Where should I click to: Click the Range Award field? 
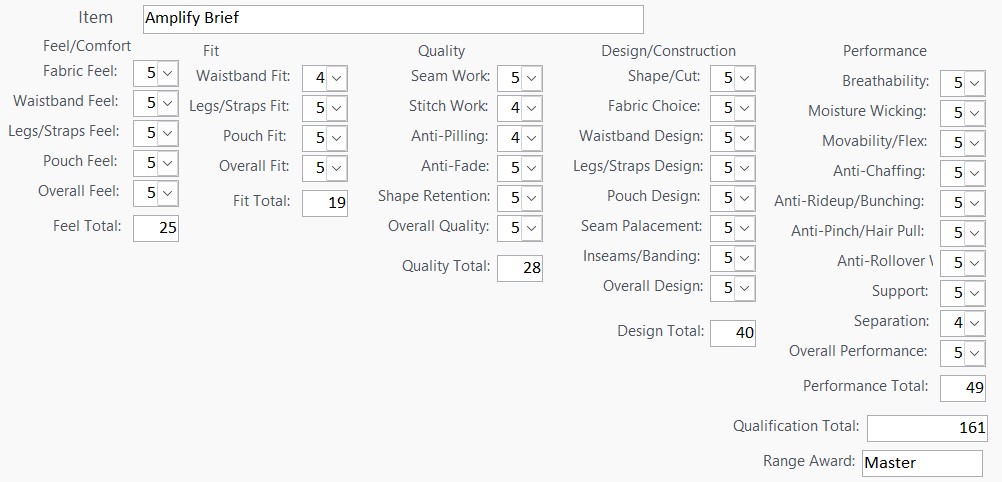[921, 463]
